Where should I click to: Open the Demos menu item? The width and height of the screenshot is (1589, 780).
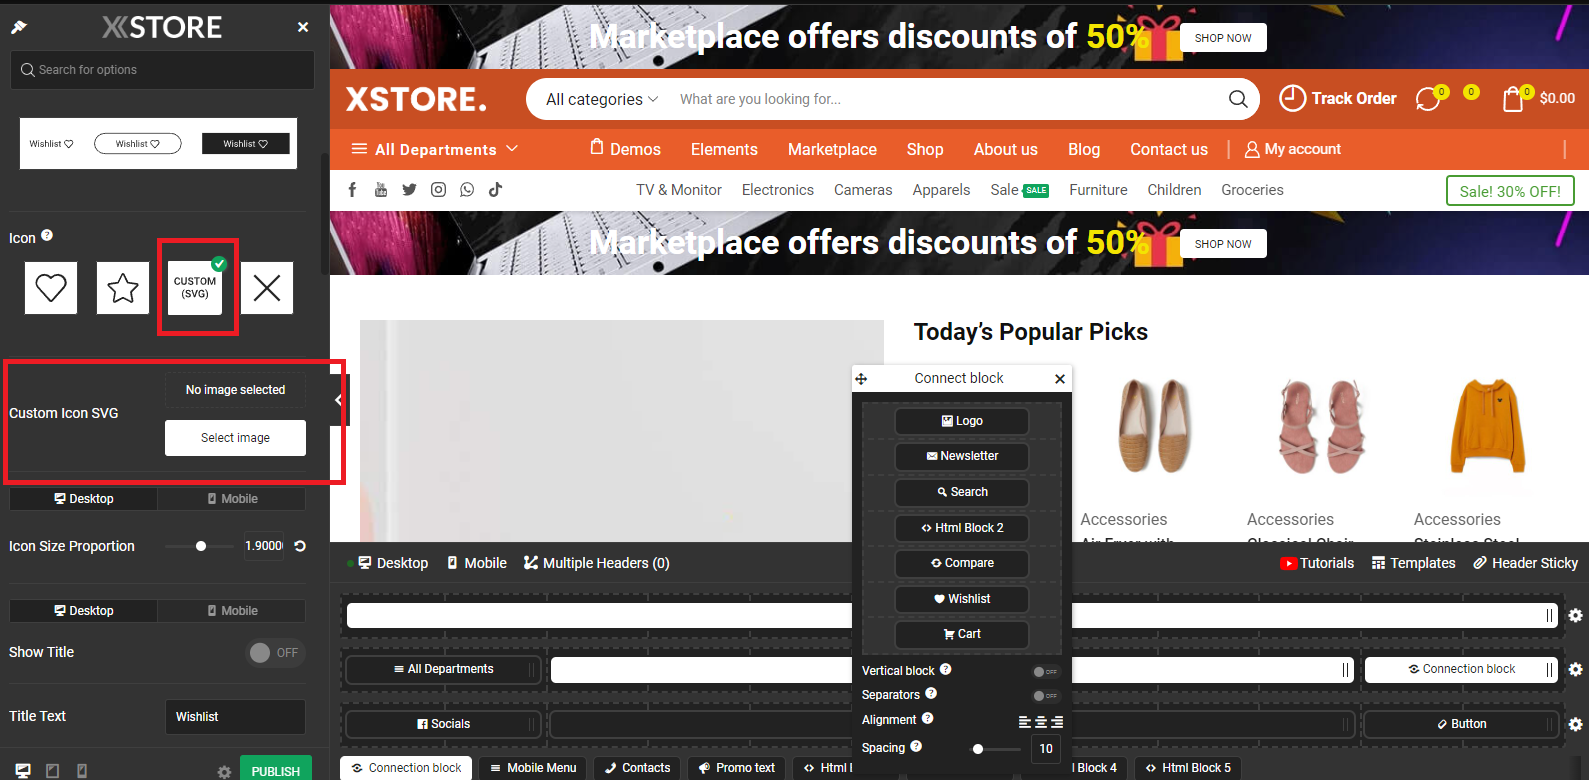[625, 149]
